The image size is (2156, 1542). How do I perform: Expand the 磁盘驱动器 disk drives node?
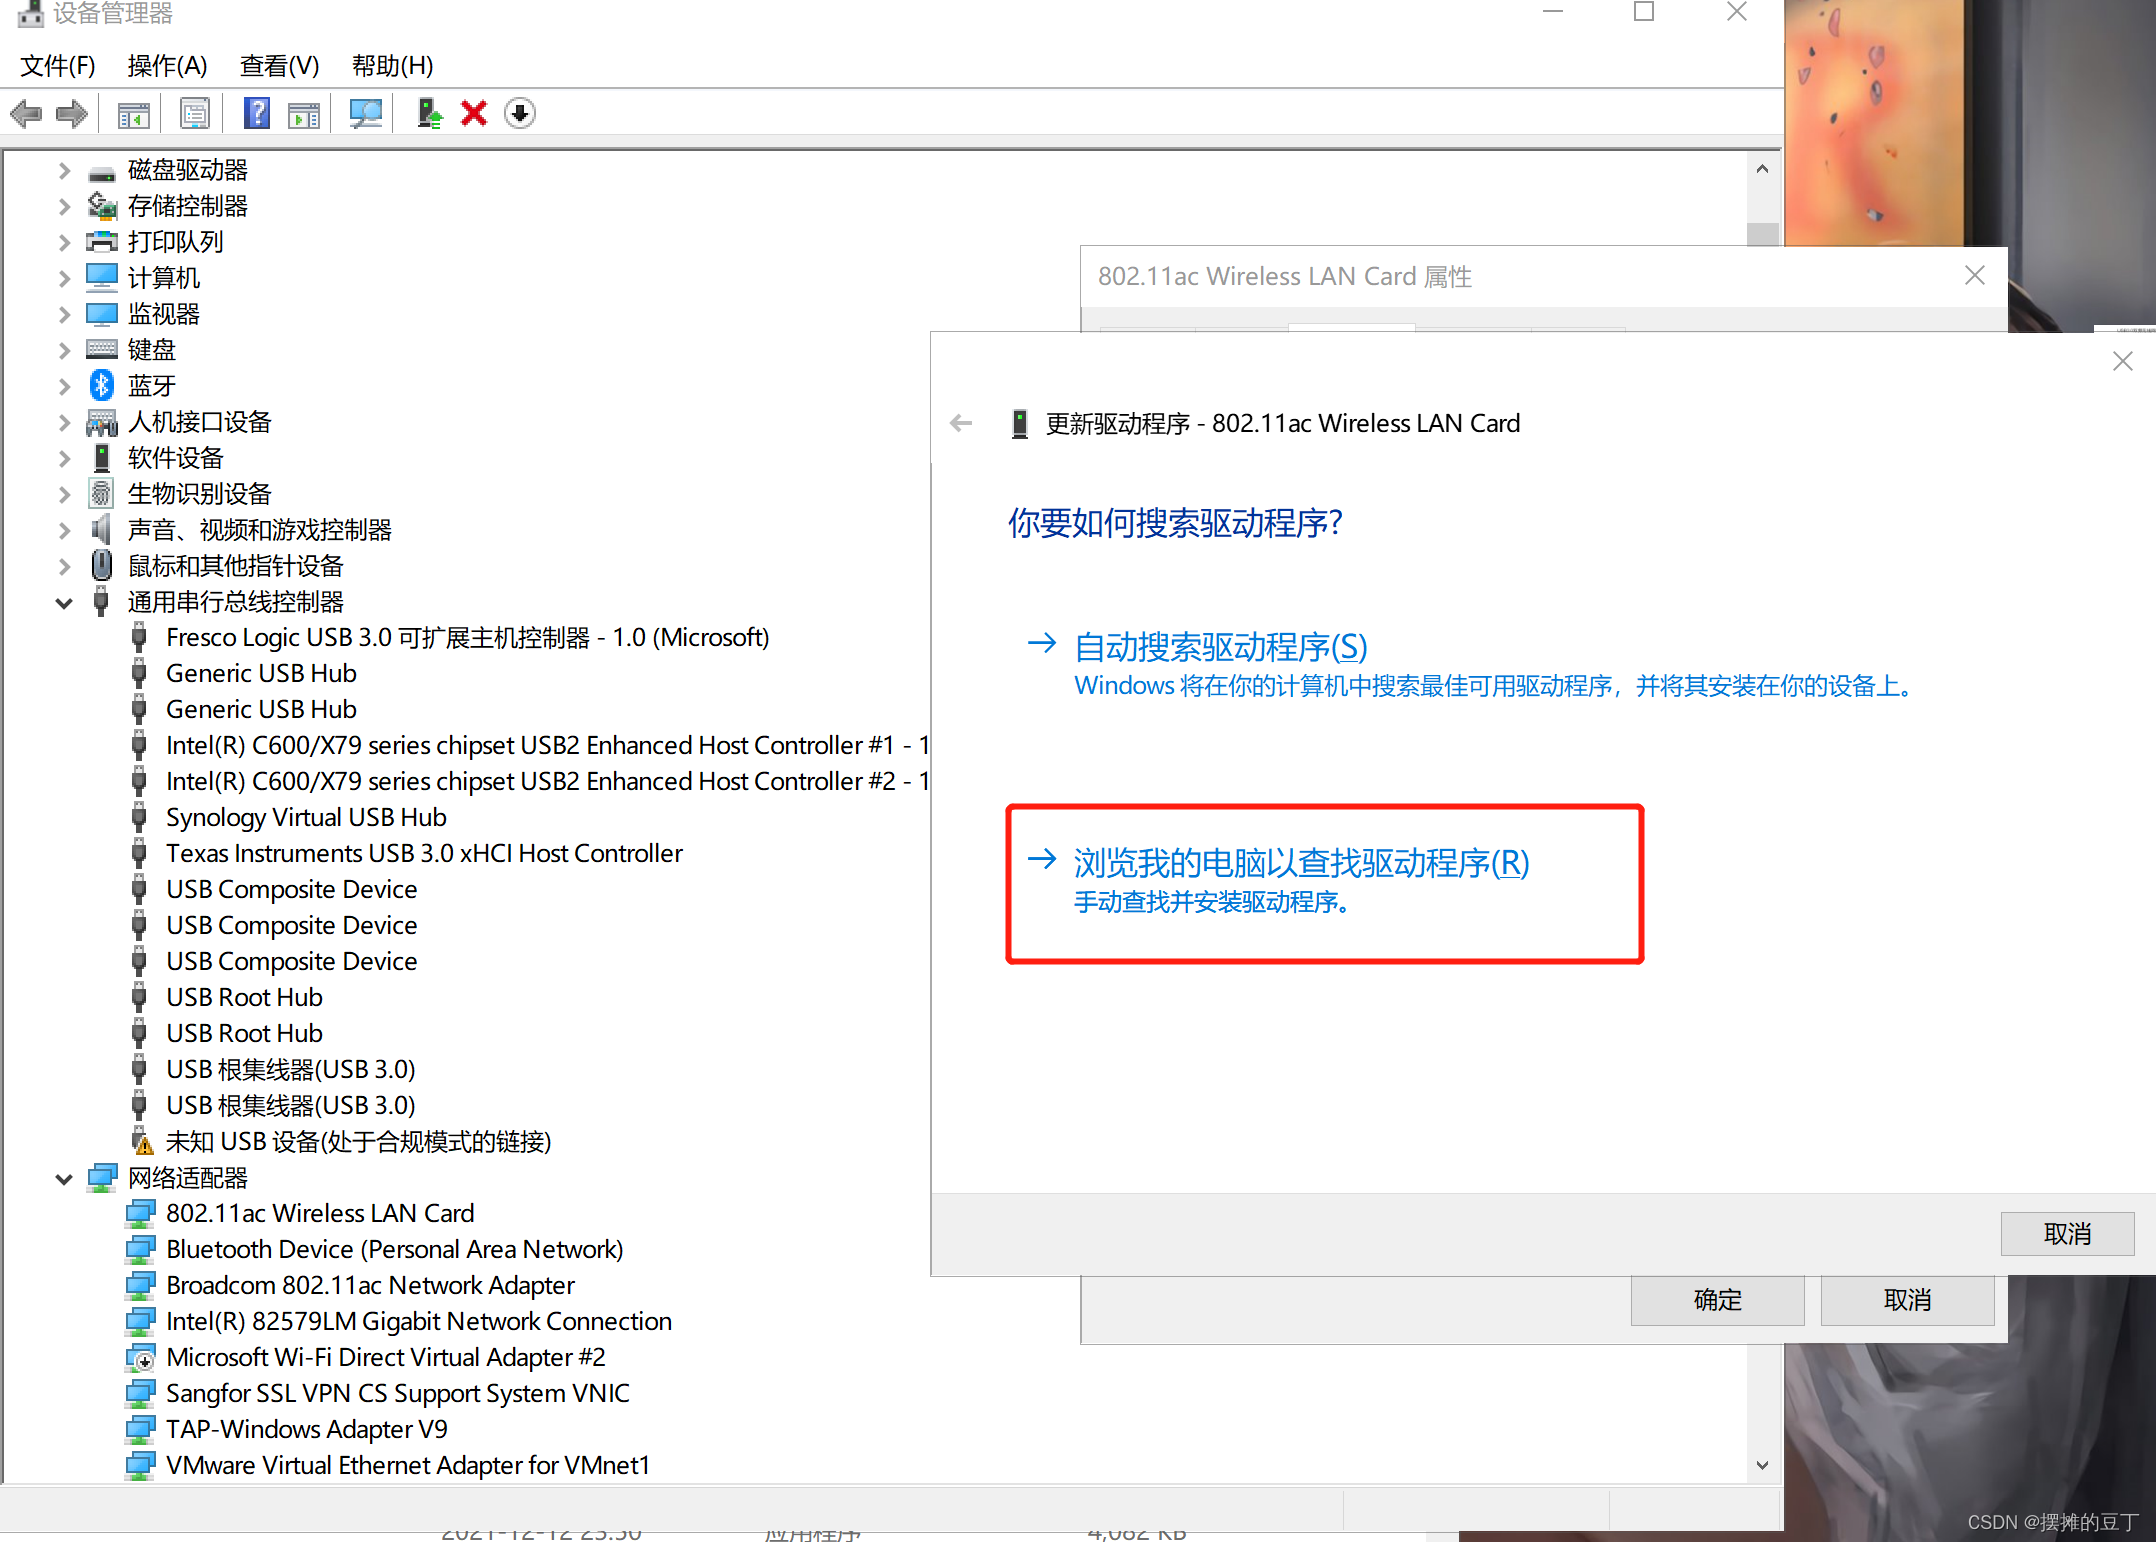tap(64, 171)
